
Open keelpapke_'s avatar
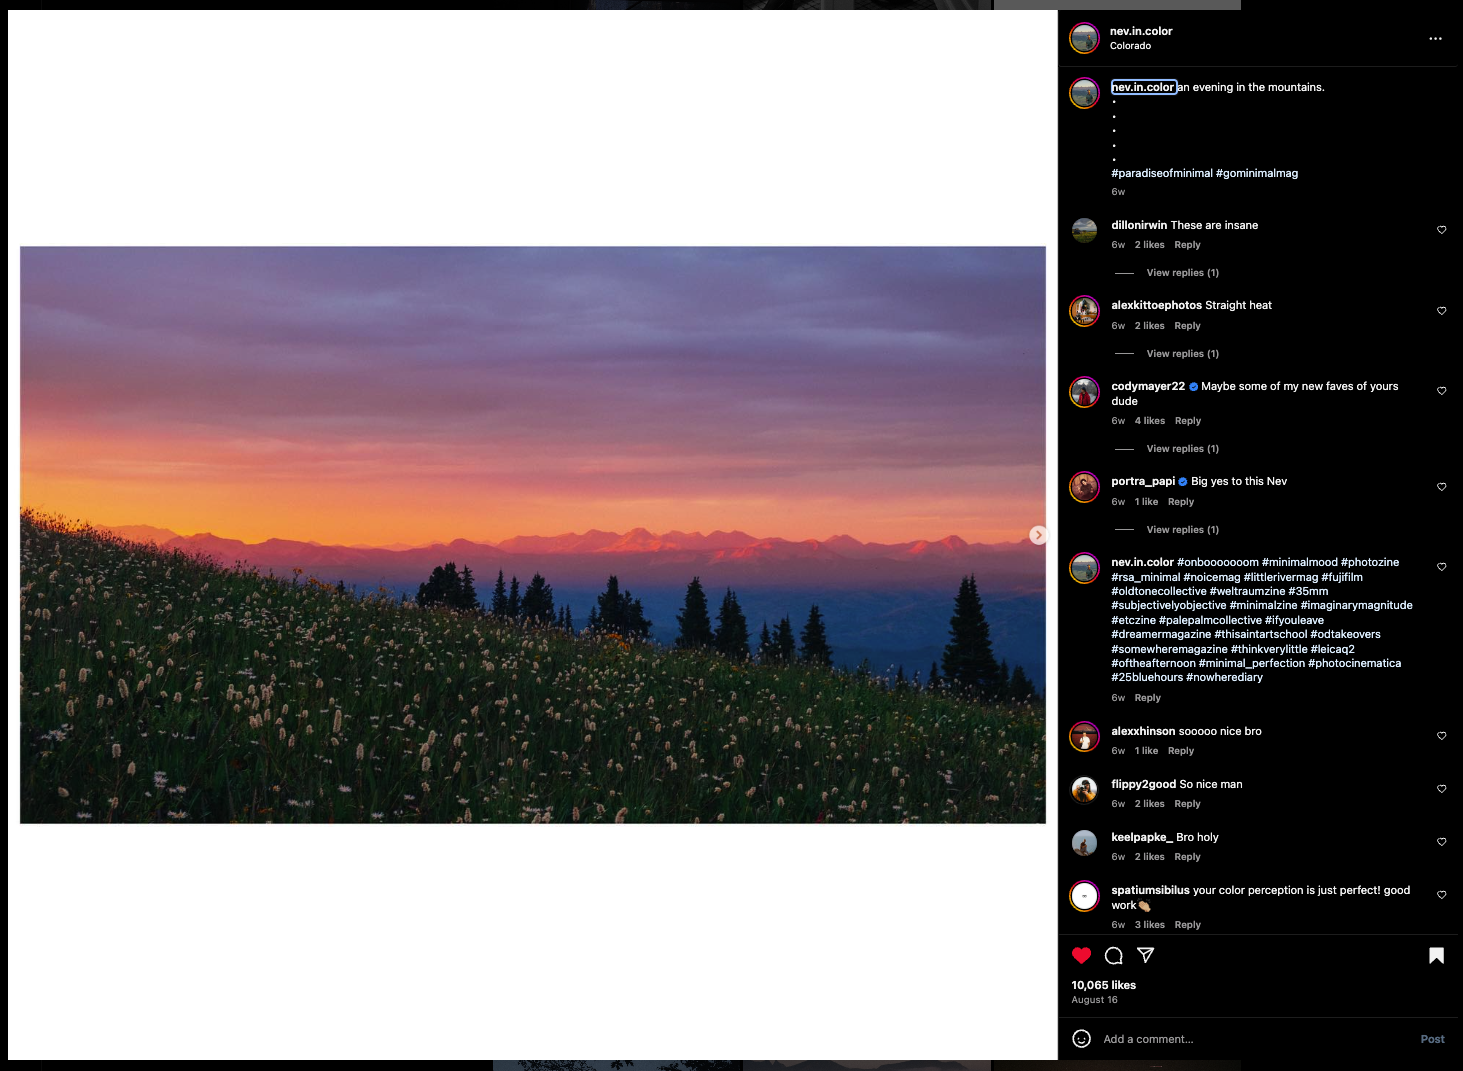[1084, 843]
